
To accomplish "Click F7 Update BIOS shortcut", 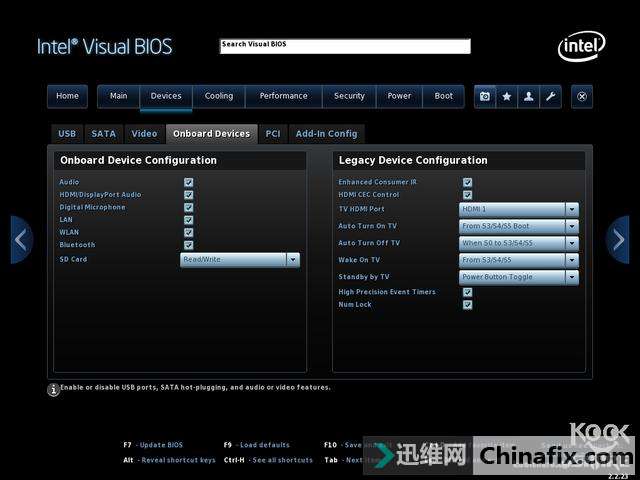I will coord(153,445).
